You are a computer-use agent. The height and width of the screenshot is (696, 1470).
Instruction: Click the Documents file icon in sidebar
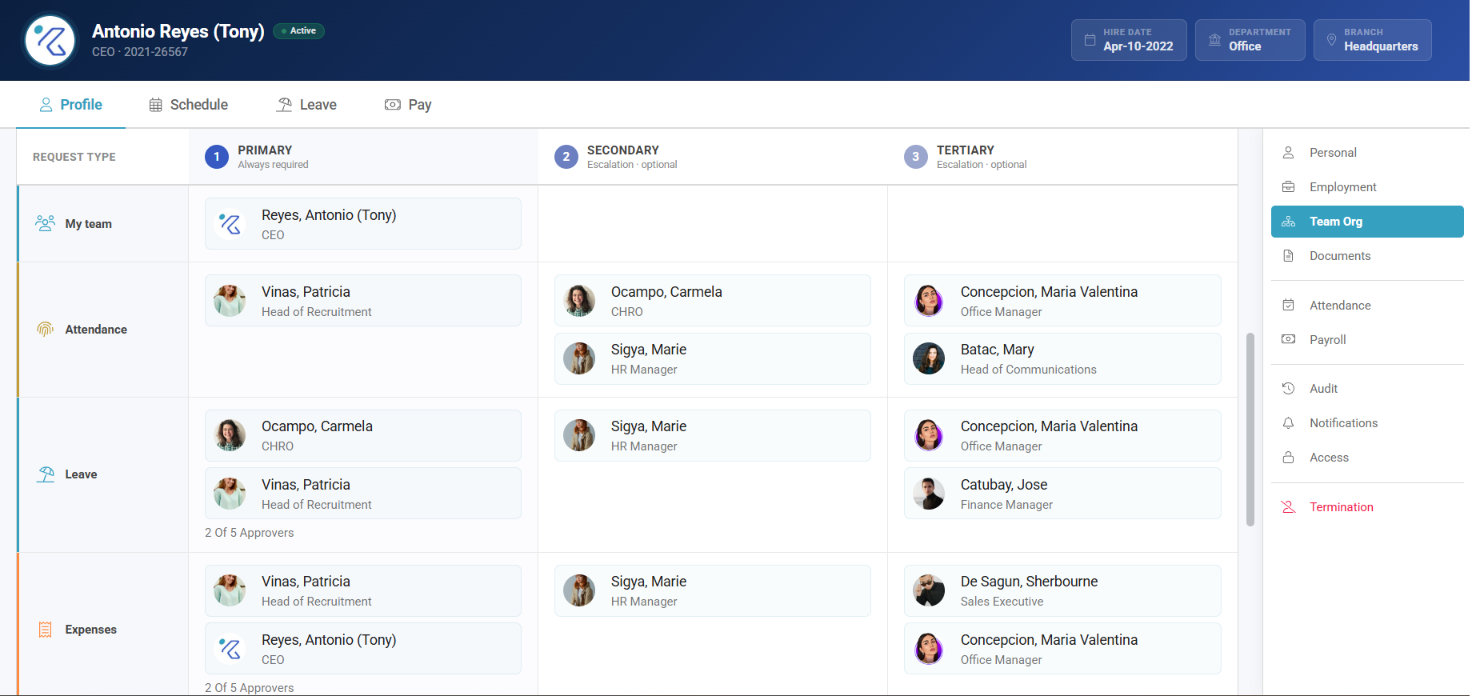1288,256
